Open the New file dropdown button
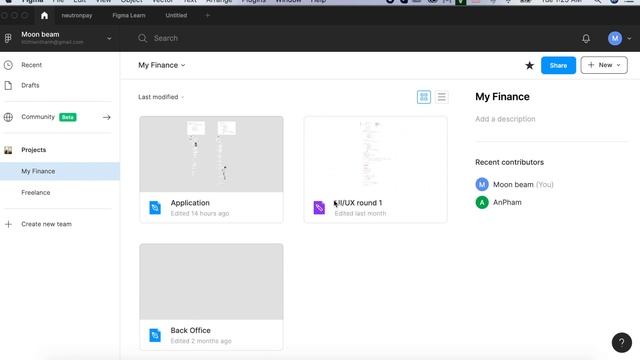The height and width of the screenshot is (360, 640). [604, 65]
